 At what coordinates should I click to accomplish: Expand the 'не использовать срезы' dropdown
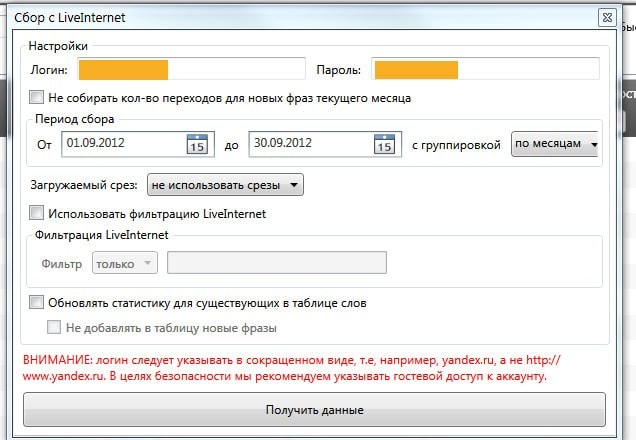pos(224,185)
